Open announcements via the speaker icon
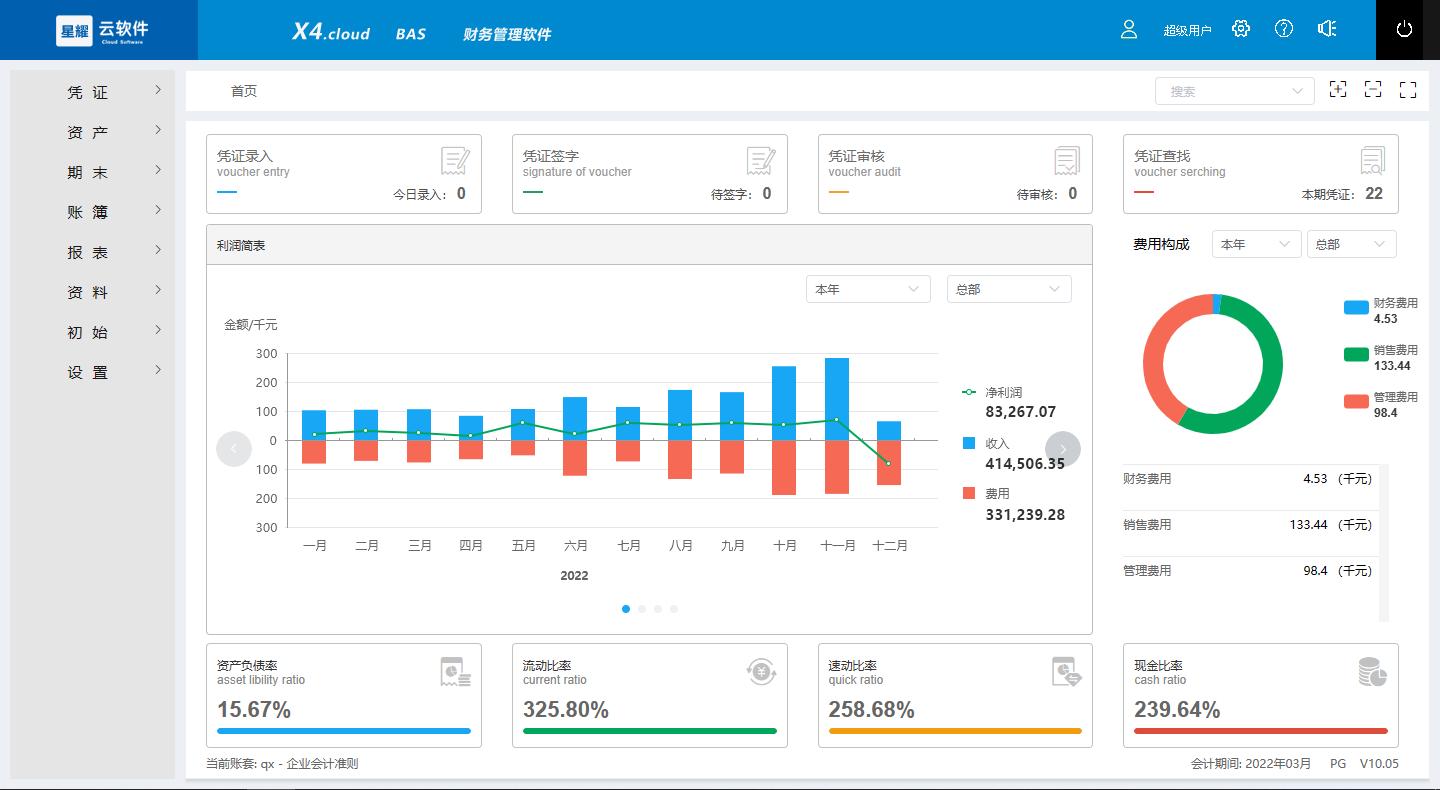1440x790 pixels. coord(1326,29)
